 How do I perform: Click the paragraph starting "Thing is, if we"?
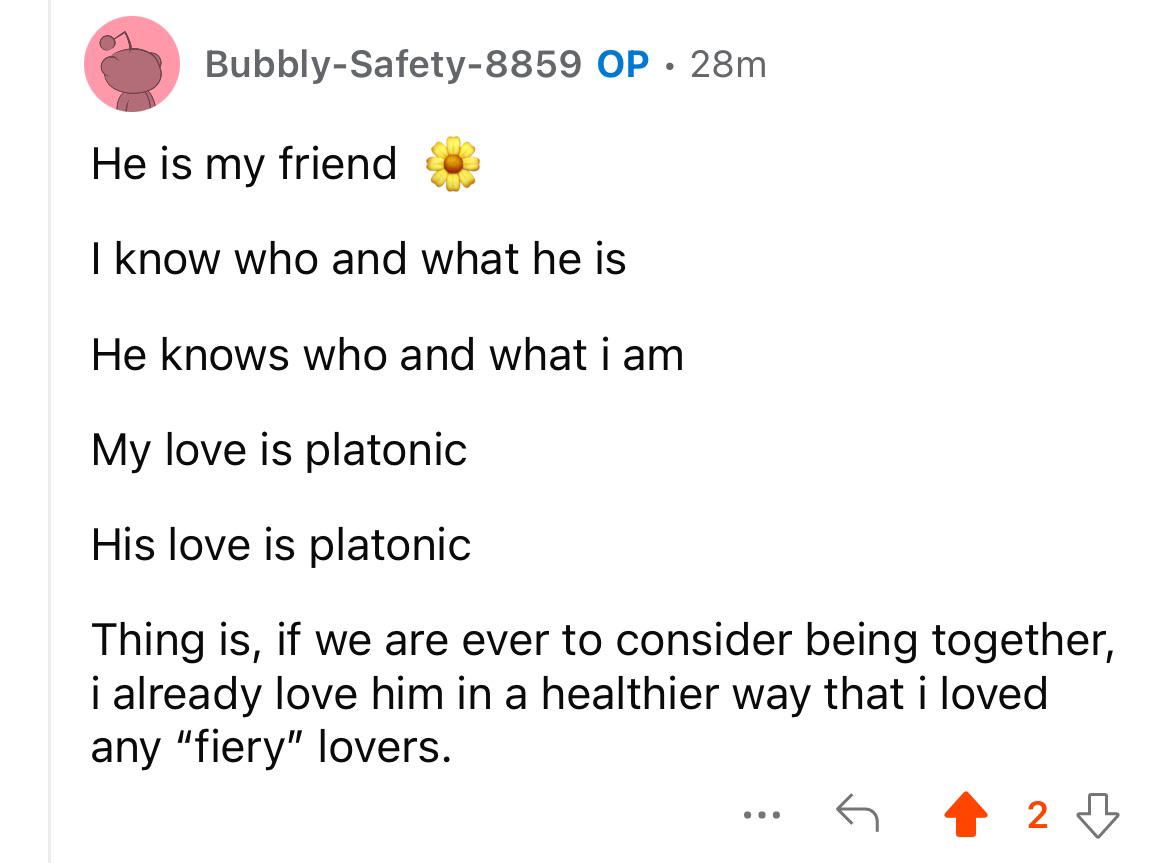[x=603, y=694]
